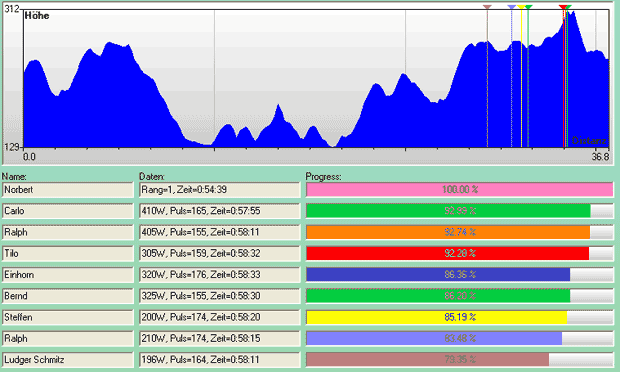
Task: Select the light blue triangle marker above chart
Action: tap(512, 7)
